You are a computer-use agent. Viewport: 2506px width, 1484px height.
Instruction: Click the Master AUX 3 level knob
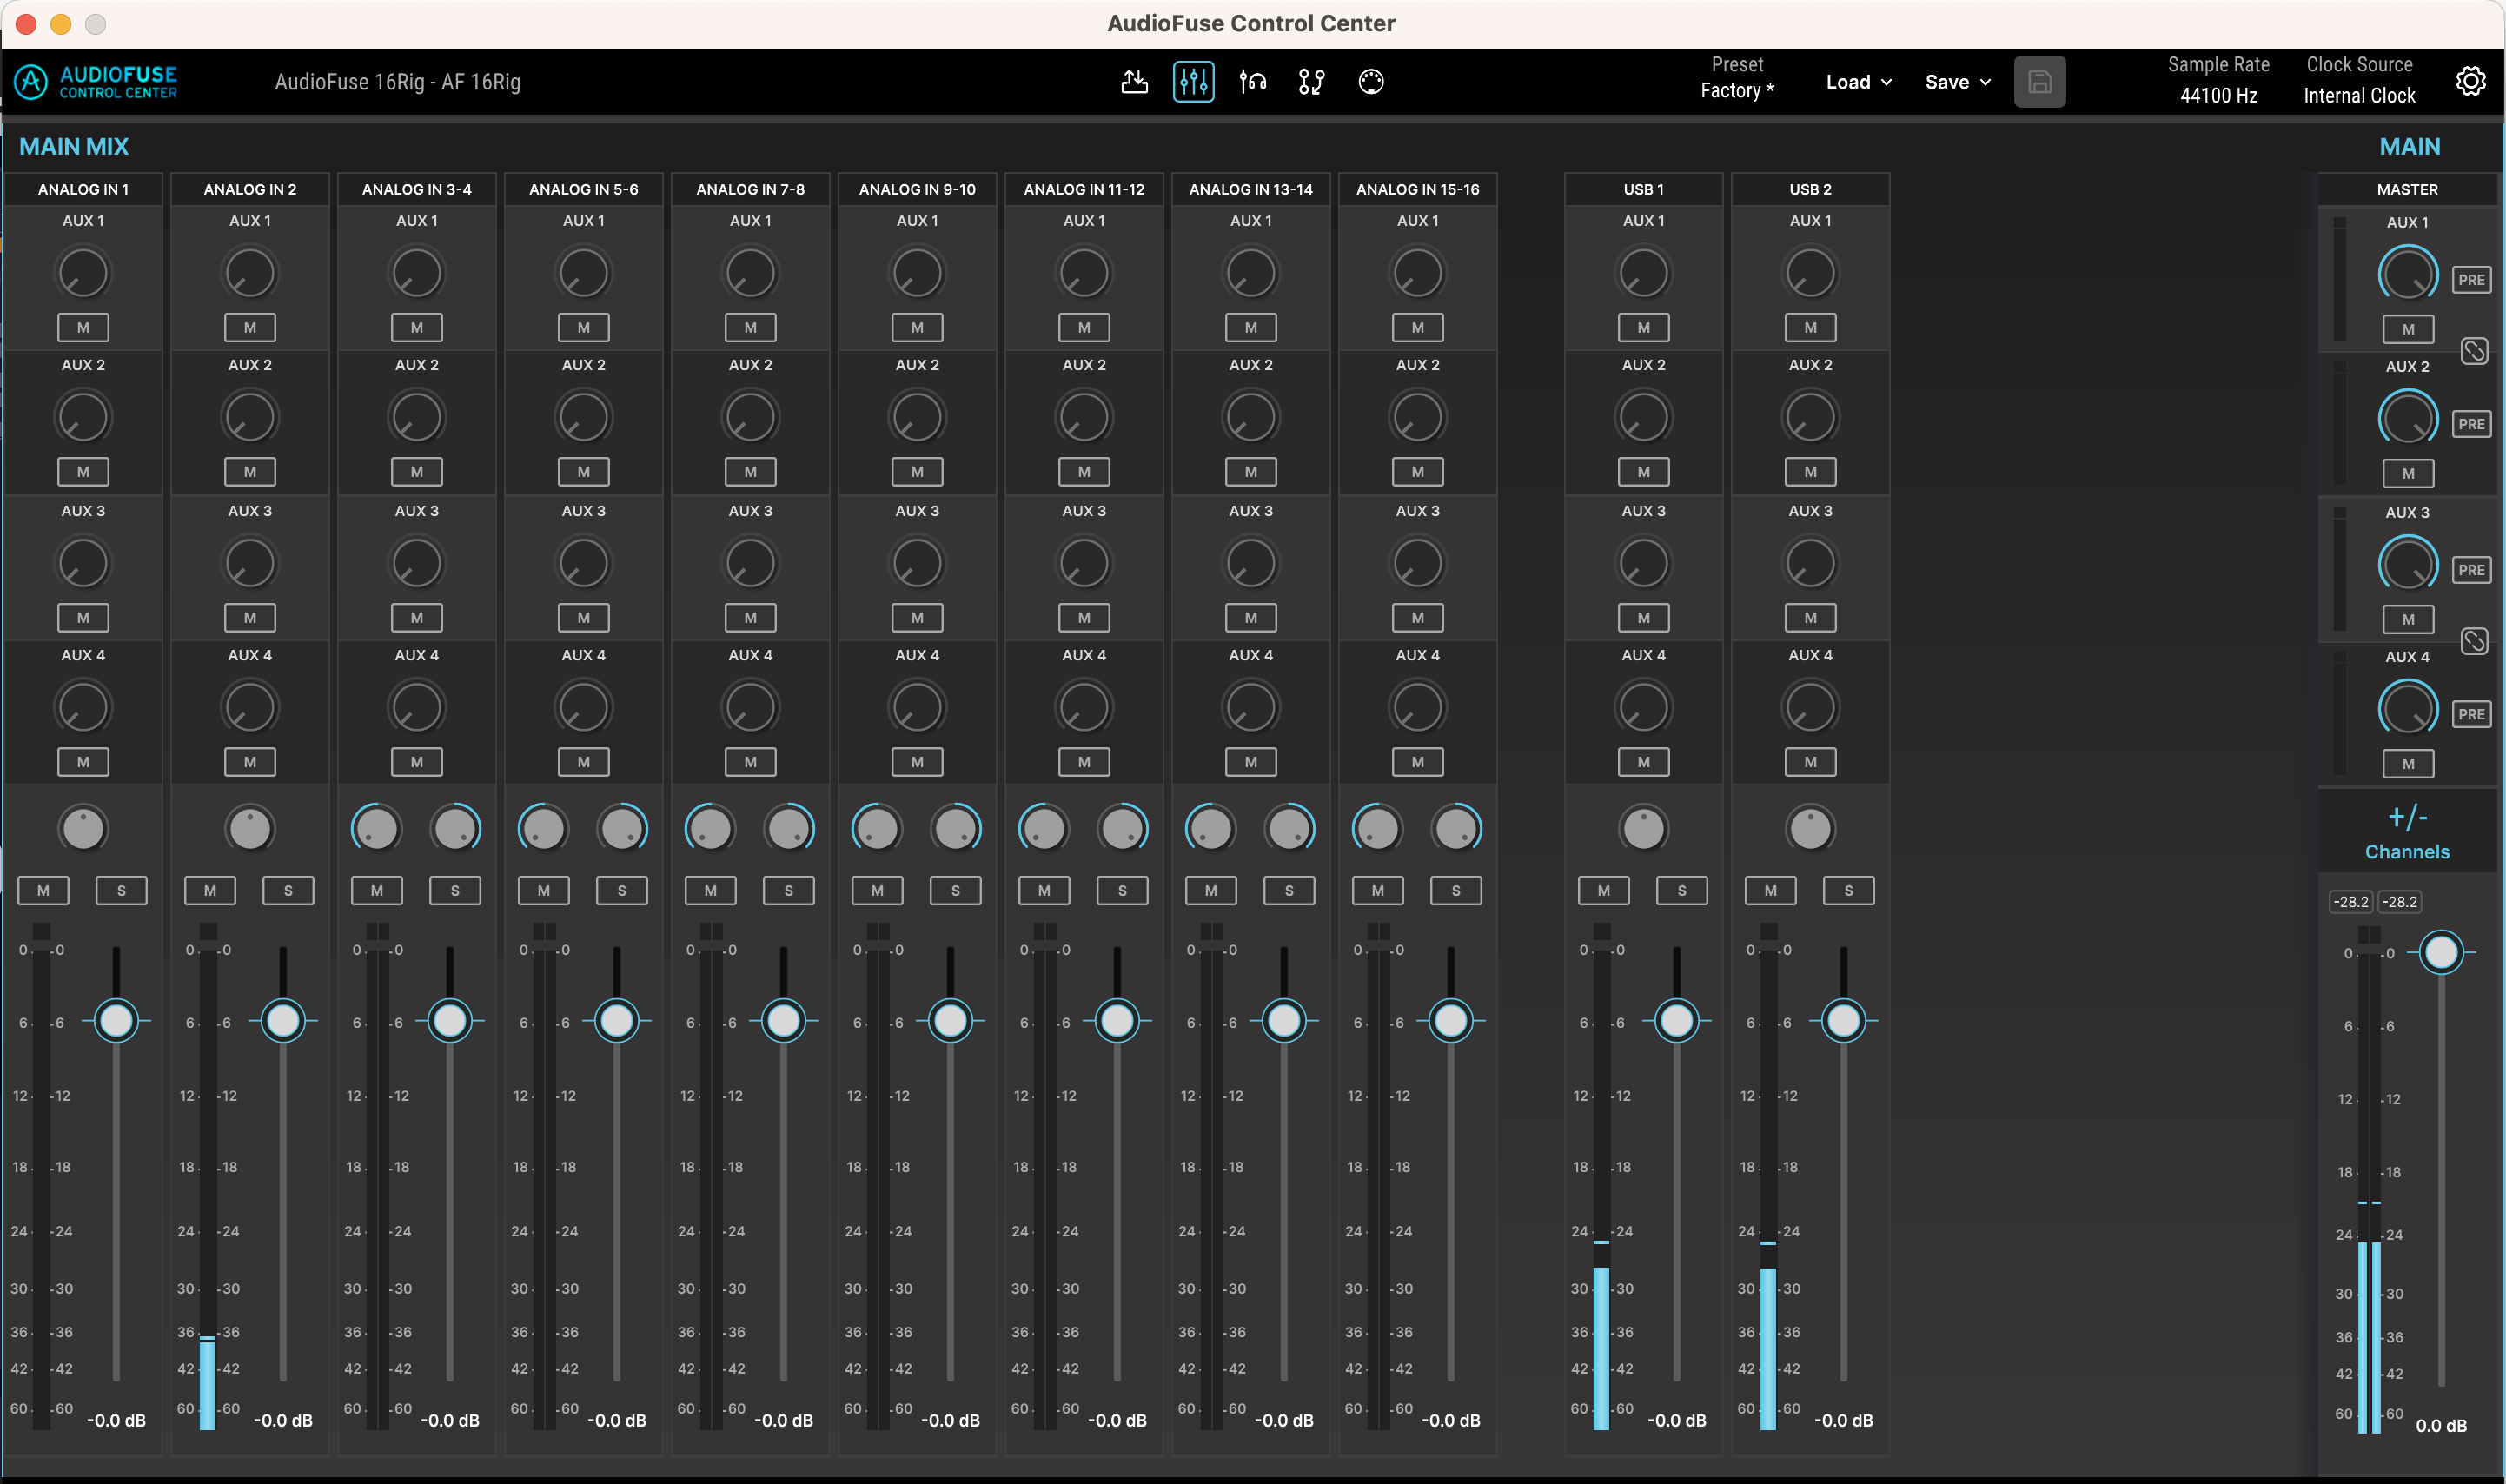coord(2407,565)
